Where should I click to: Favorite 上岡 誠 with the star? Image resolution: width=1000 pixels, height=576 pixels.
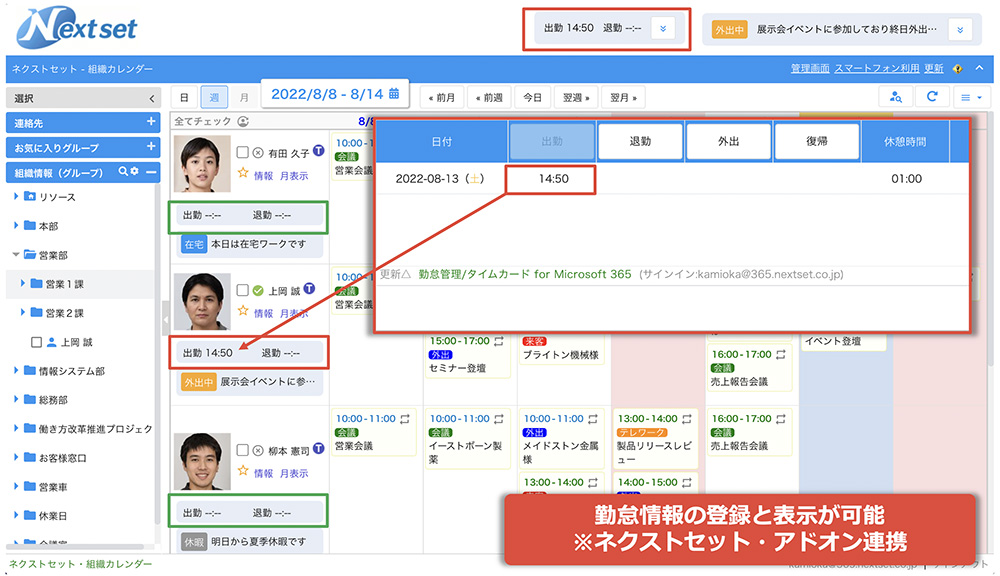pos(243,311)
